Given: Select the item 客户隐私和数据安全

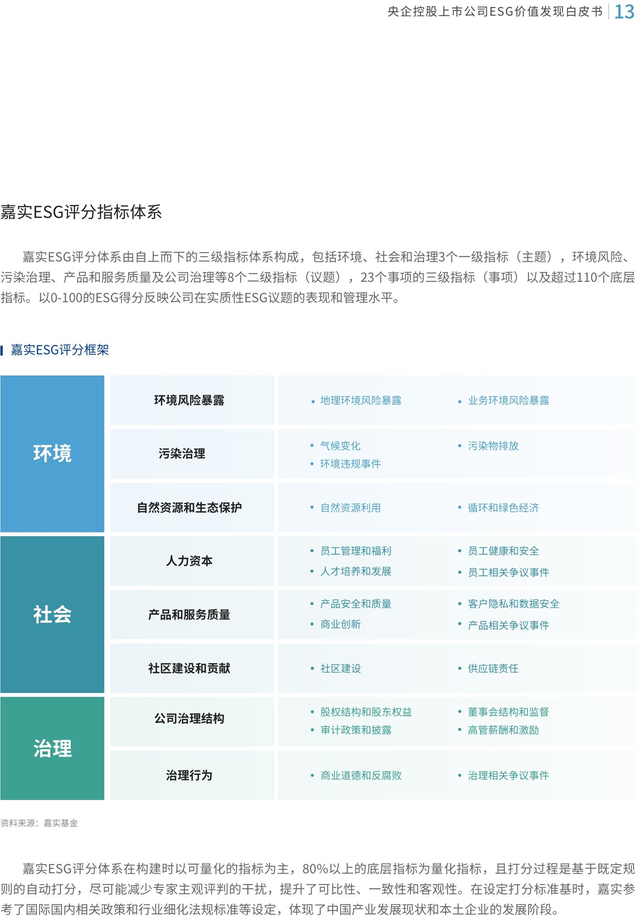Looking at the screenshot, I should 513,604.
